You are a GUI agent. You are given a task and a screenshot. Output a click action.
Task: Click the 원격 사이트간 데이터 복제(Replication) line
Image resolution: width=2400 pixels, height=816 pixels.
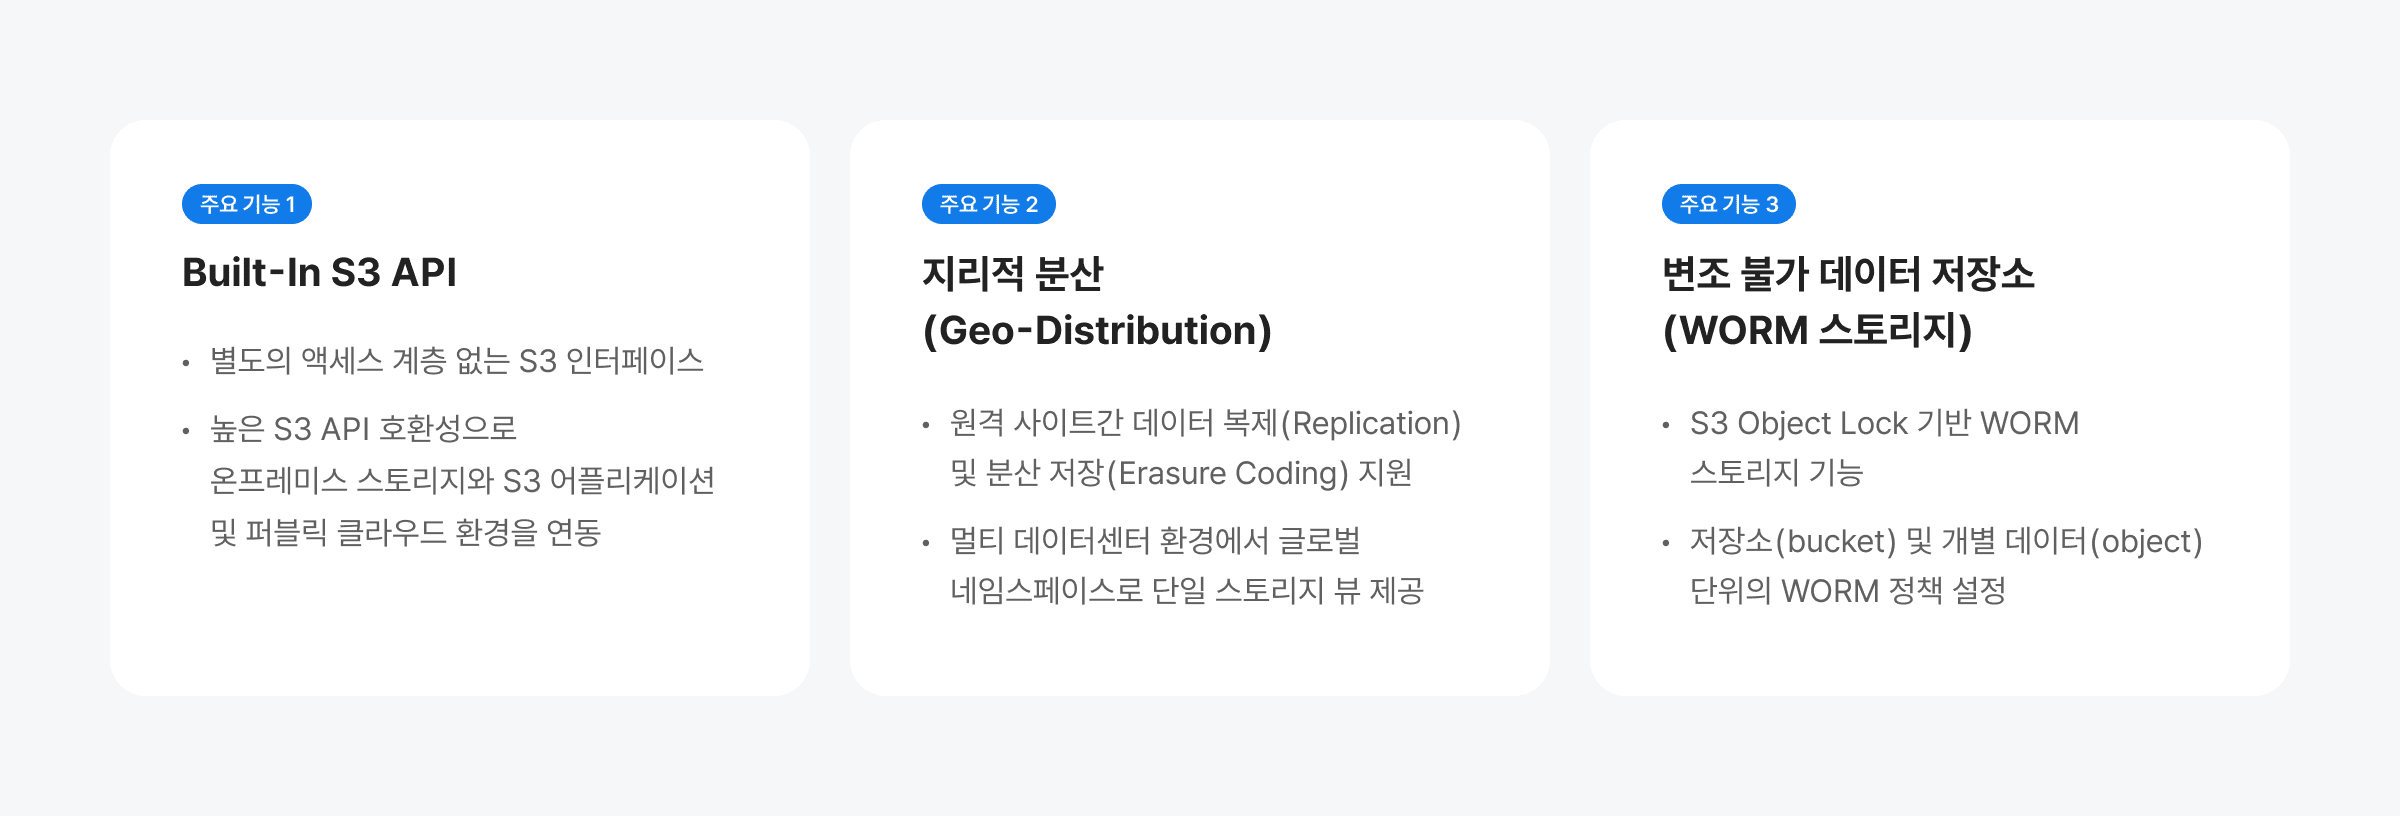[1205, 423]
